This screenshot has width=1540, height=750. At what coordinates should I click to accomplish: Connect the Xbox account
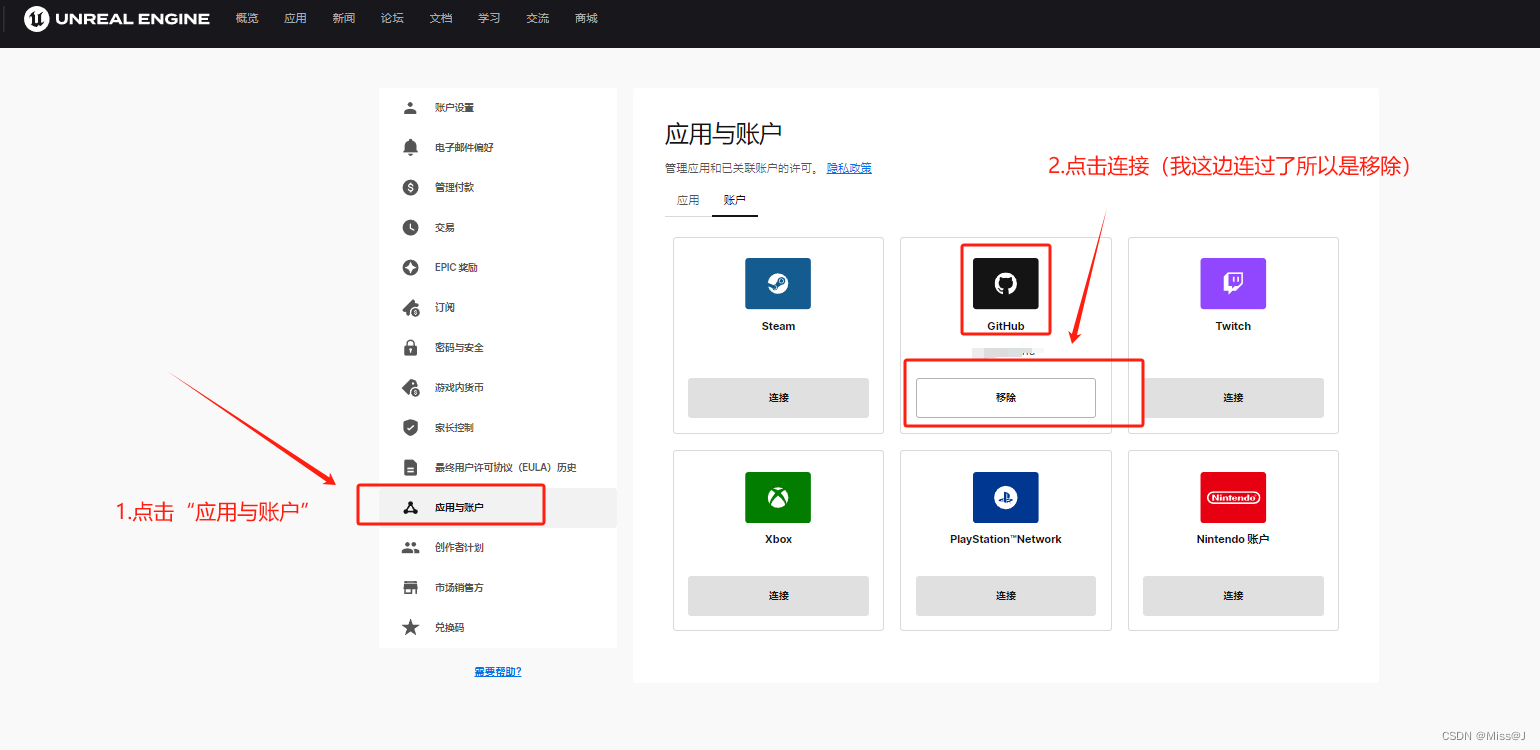click(778, 595)
